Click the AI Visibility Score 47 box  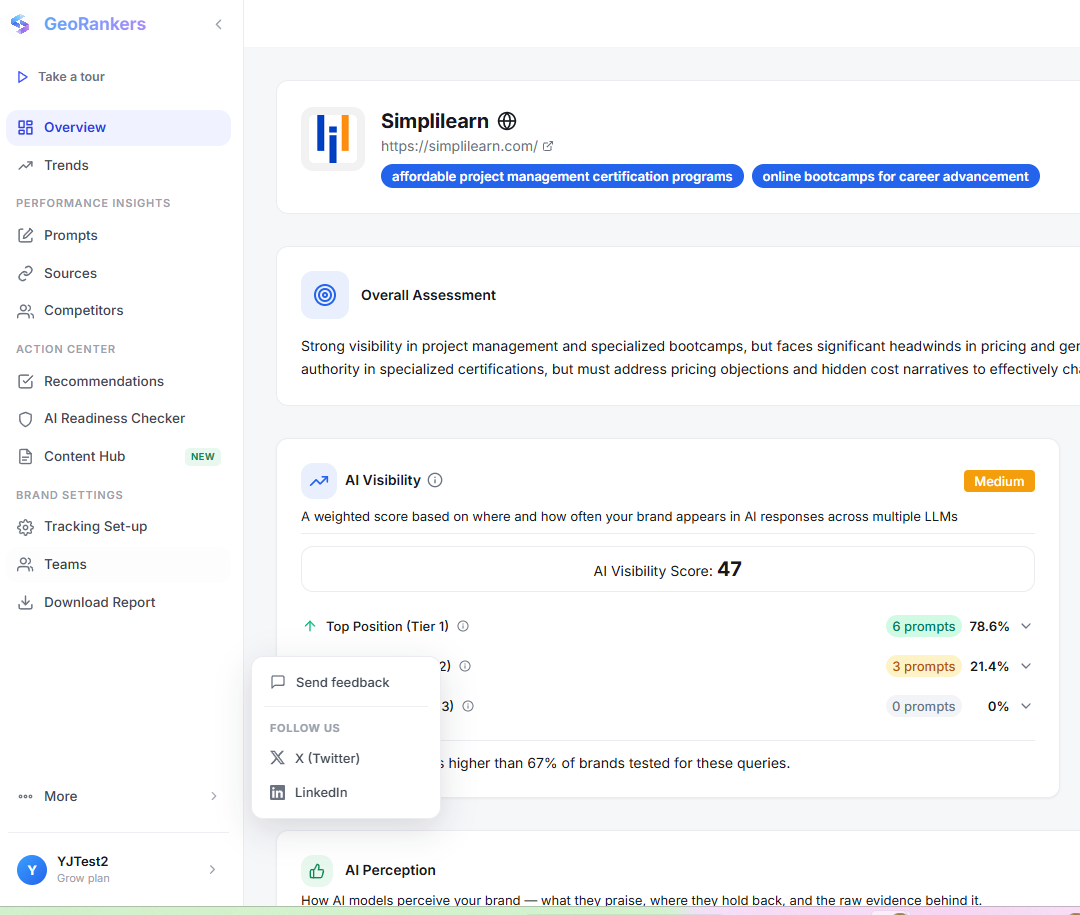pos(667,569)
